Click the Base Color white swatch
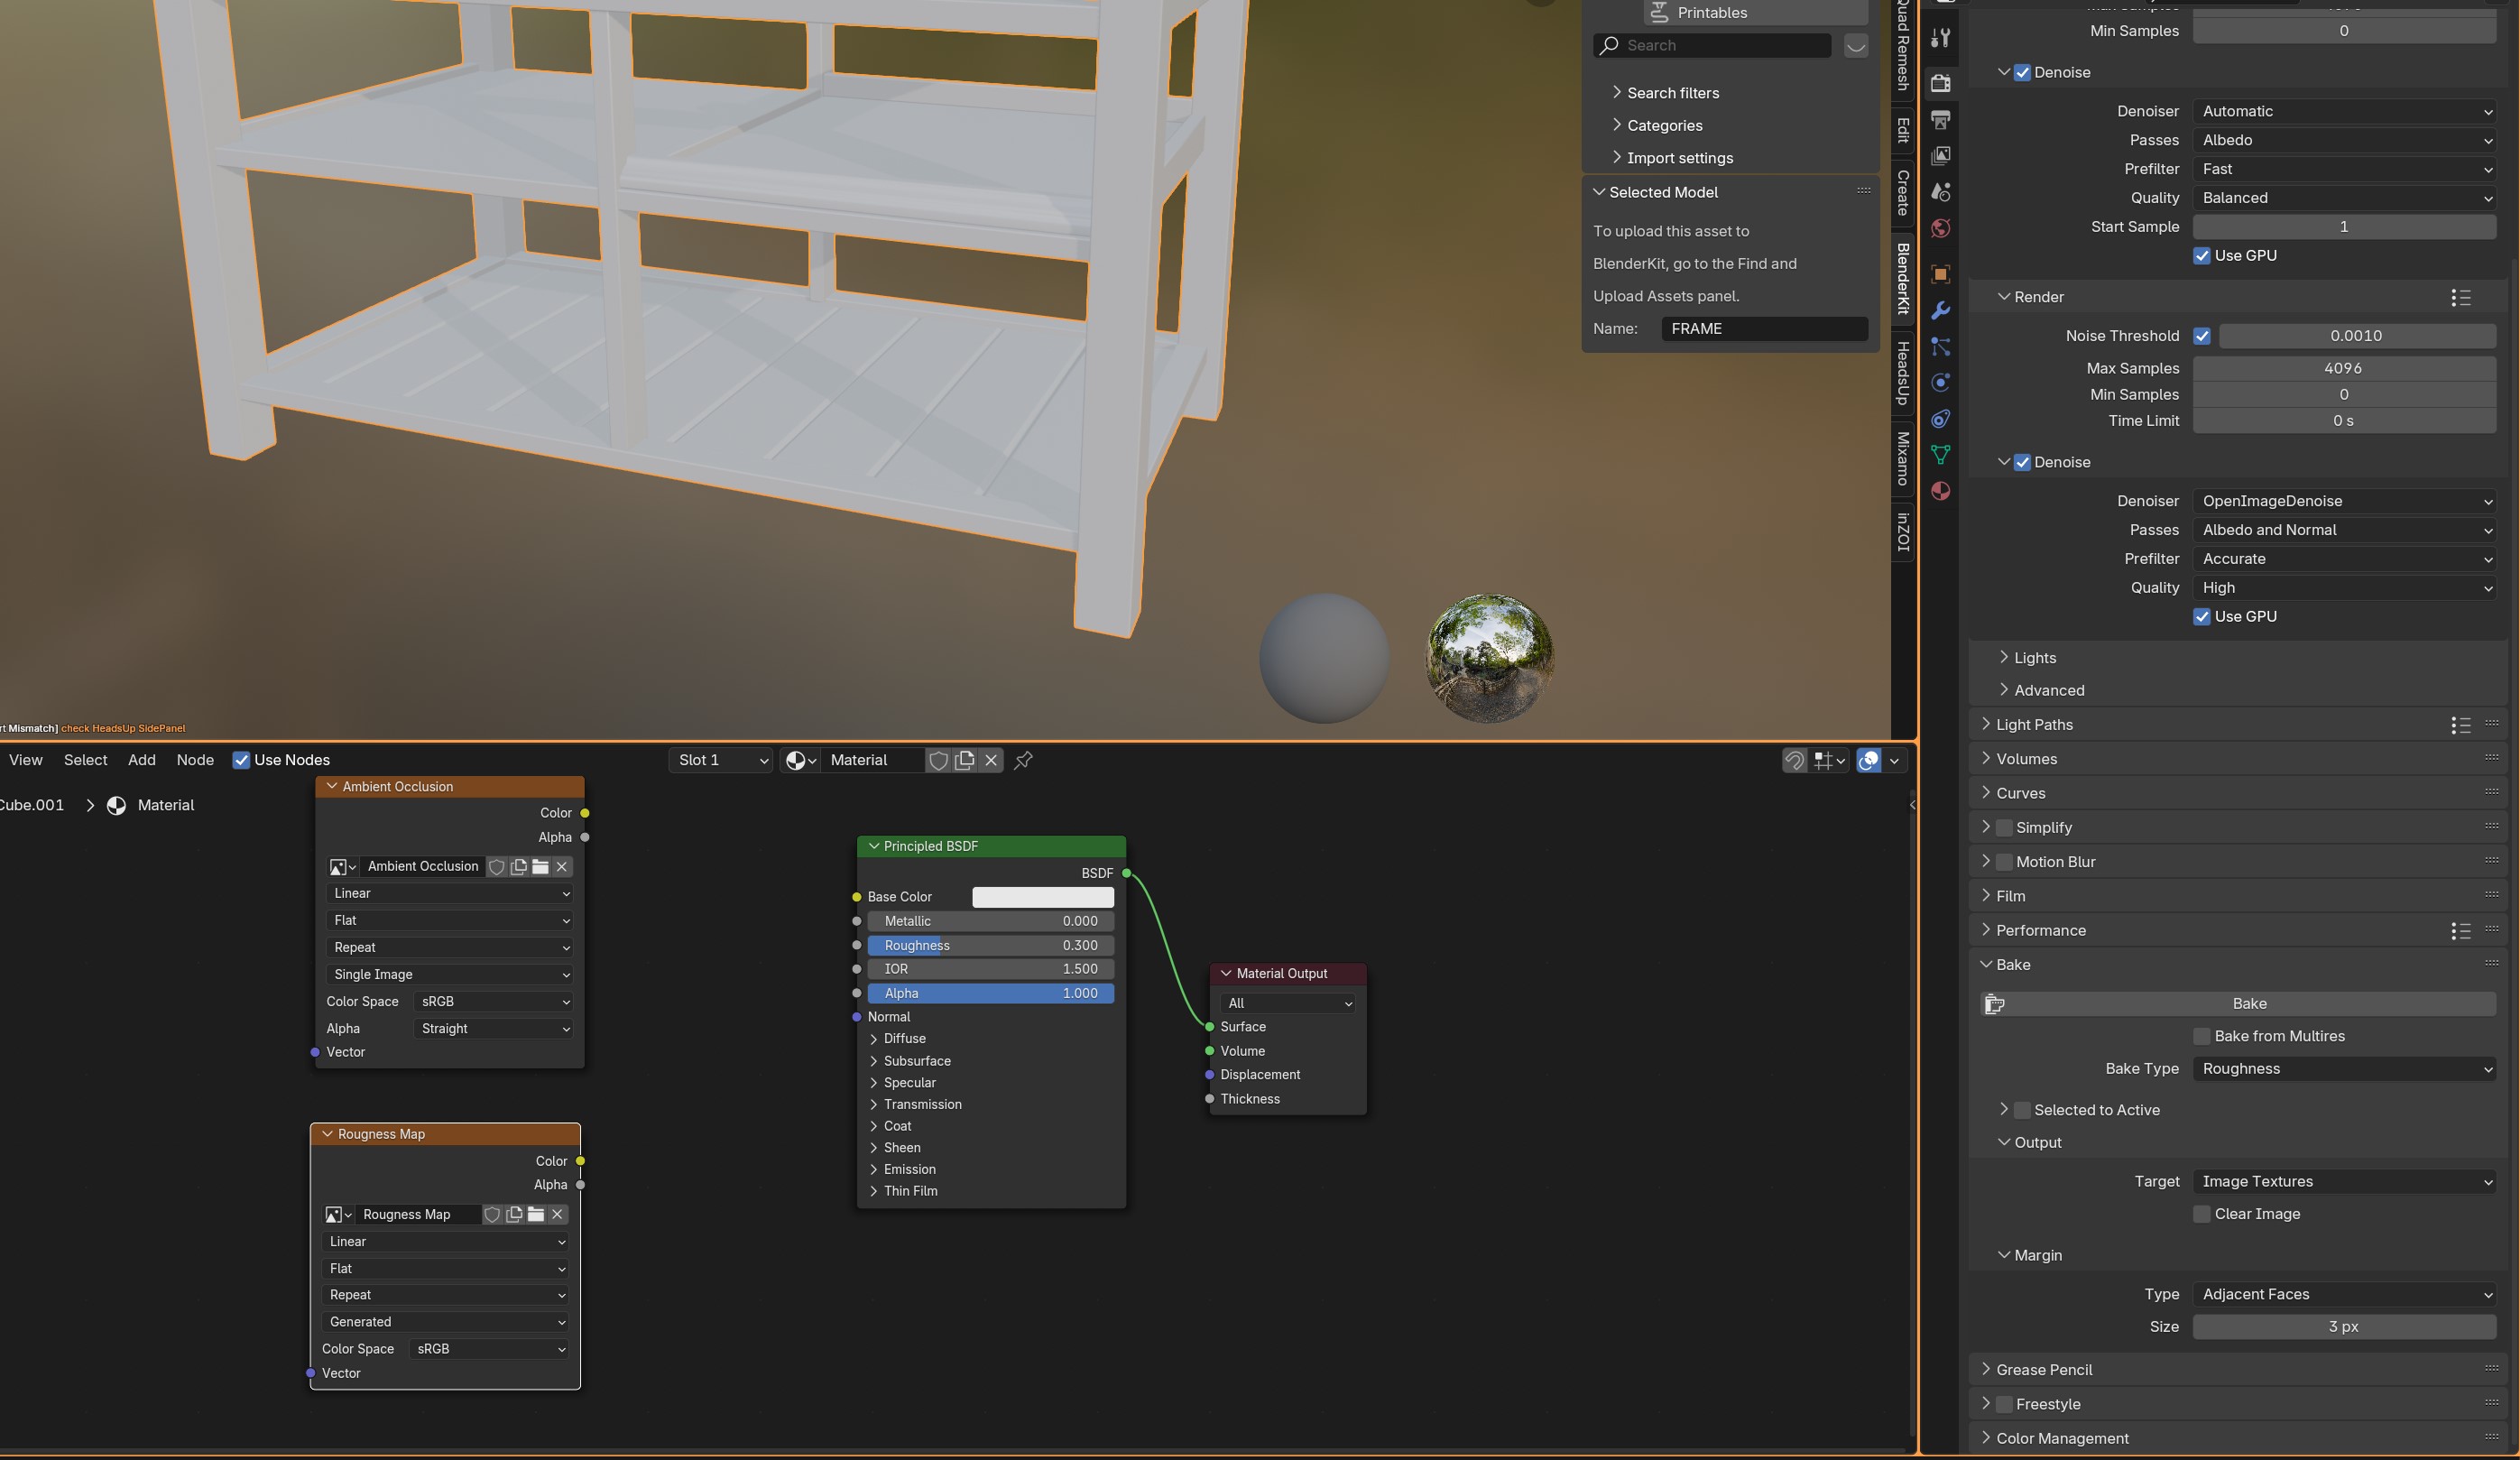This screenshot has height=1460, width=2520. click(1043, 897)
